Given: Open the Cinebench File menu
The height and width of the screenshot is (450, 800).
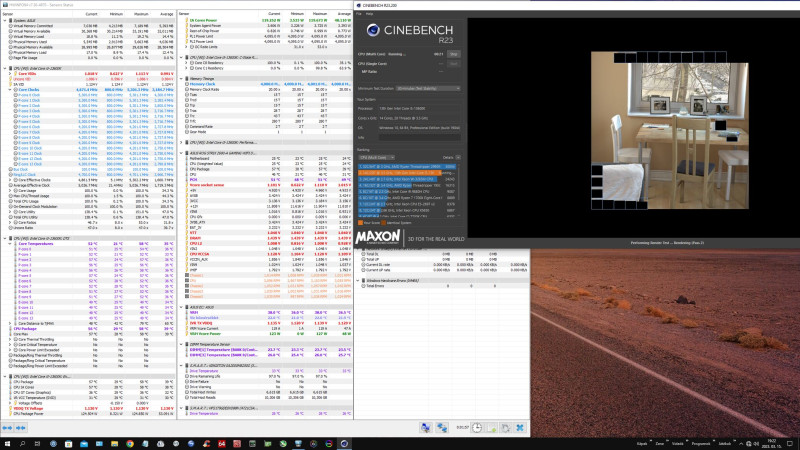Looking at the screenshot, I should coord(359,14).
